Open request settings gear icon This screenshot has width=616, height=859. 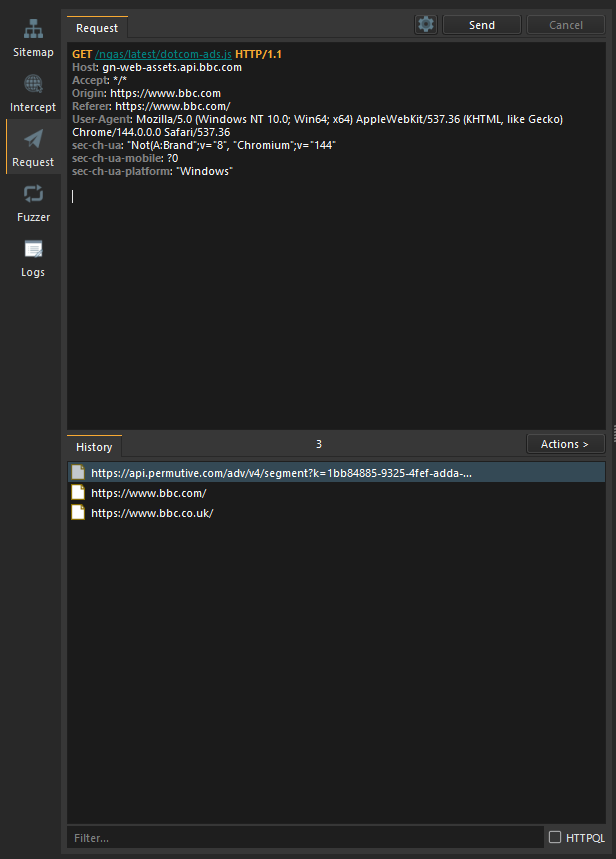pos(426,25)
